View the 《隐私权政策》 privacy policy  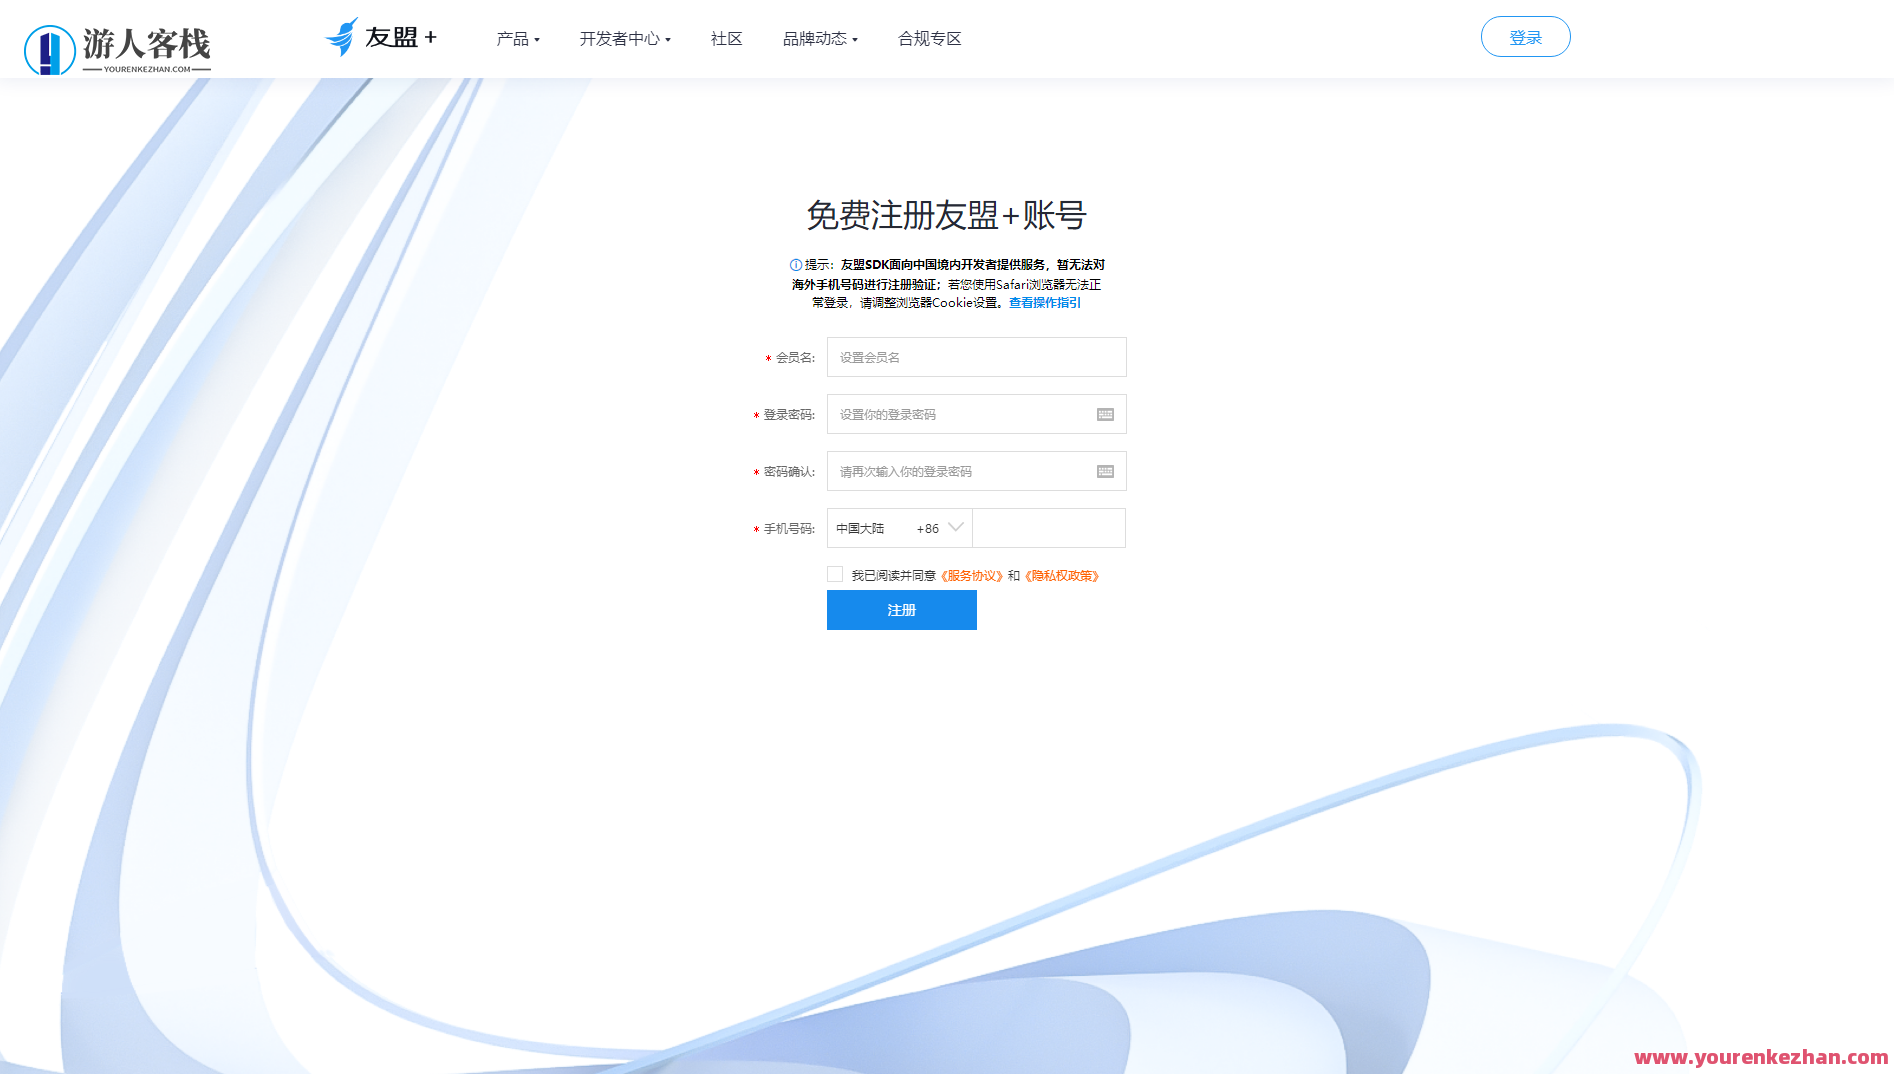(1061, 576)
